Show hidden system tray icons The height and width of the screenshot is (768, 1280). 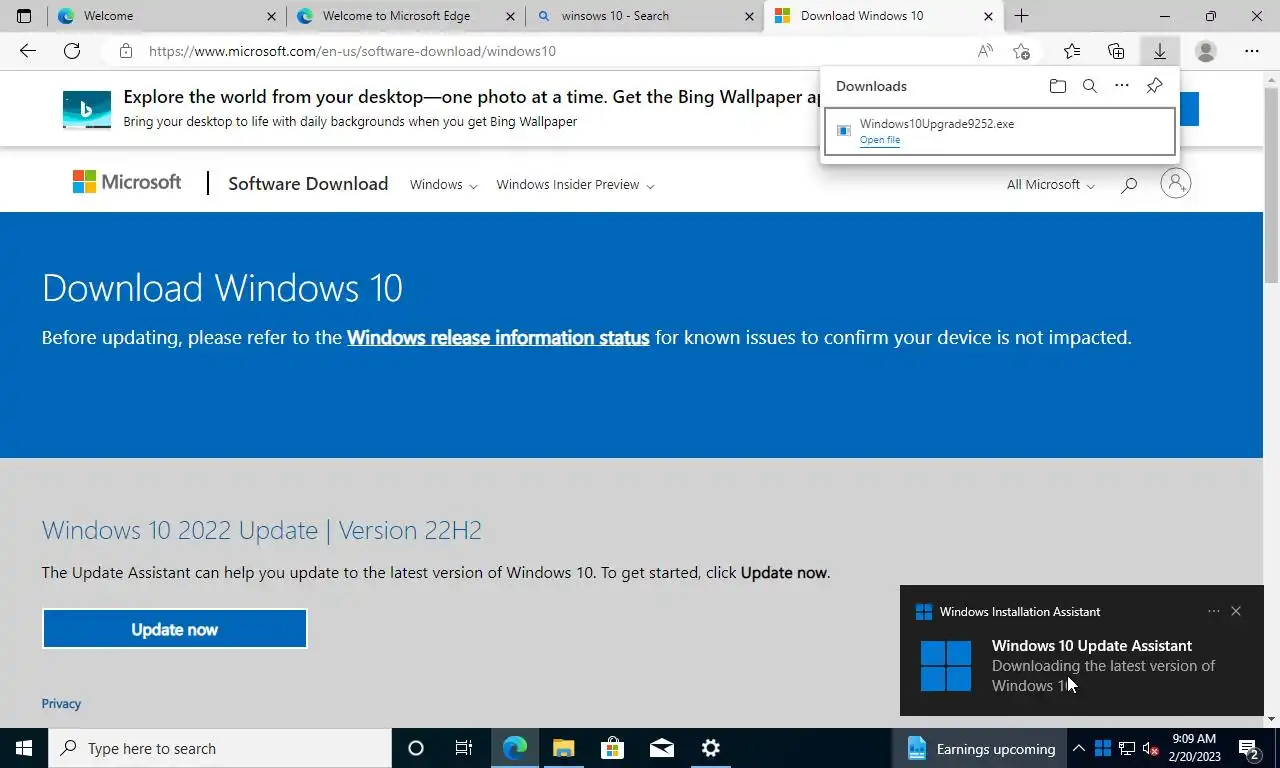[1079, 748]
